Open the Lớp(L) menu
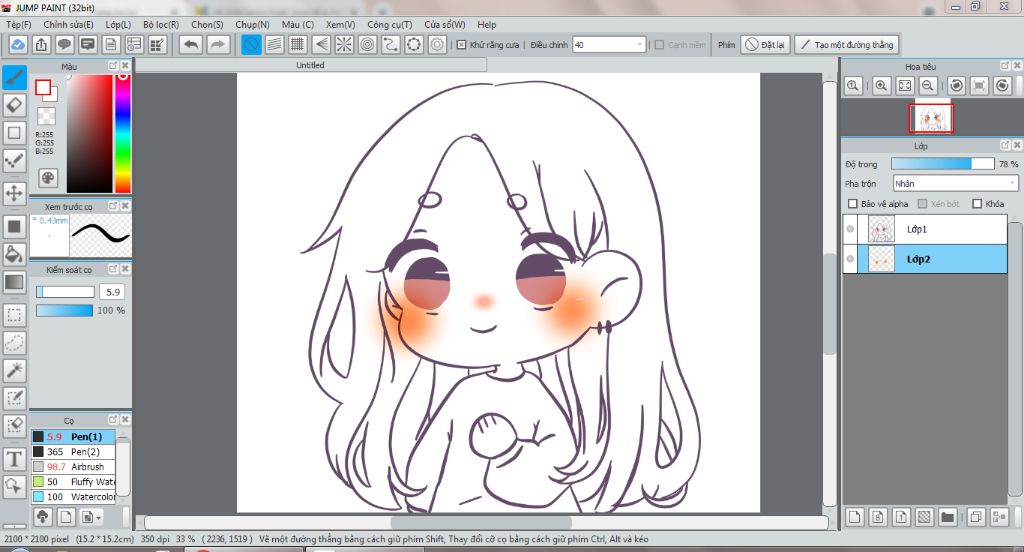Viewport: 1024px width, 552px height. (118, 24)
